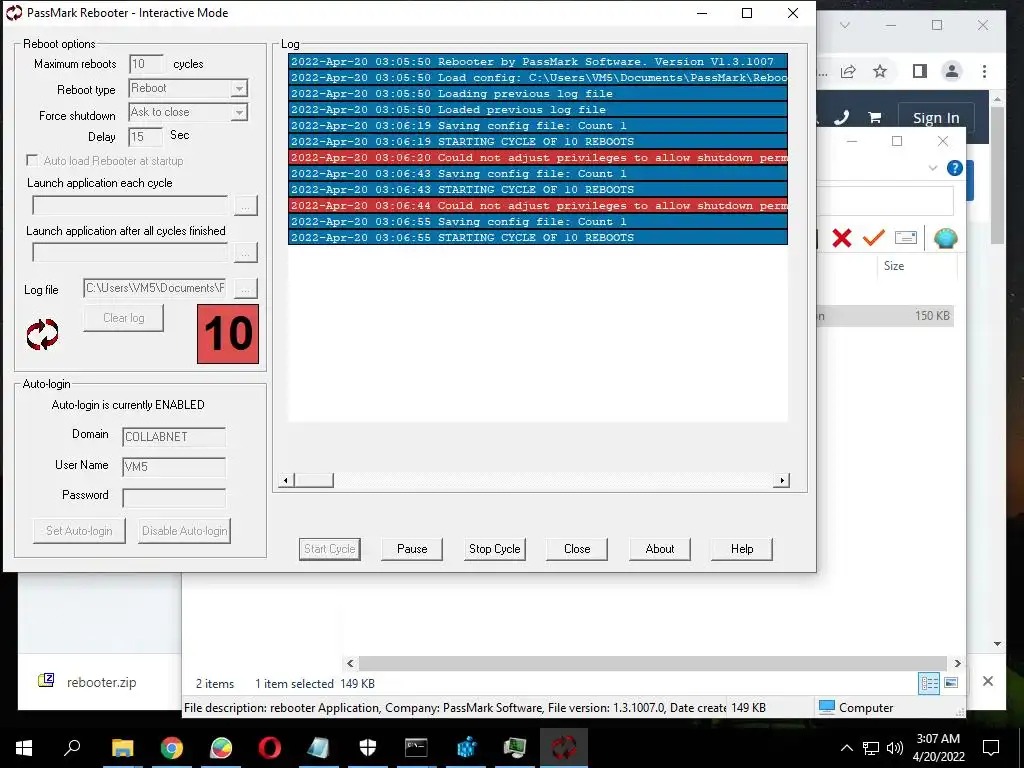The height and width of the screenshot is (768, 1024).
Task: Open Windows taskbar search
Action: [x=72, y=748]
